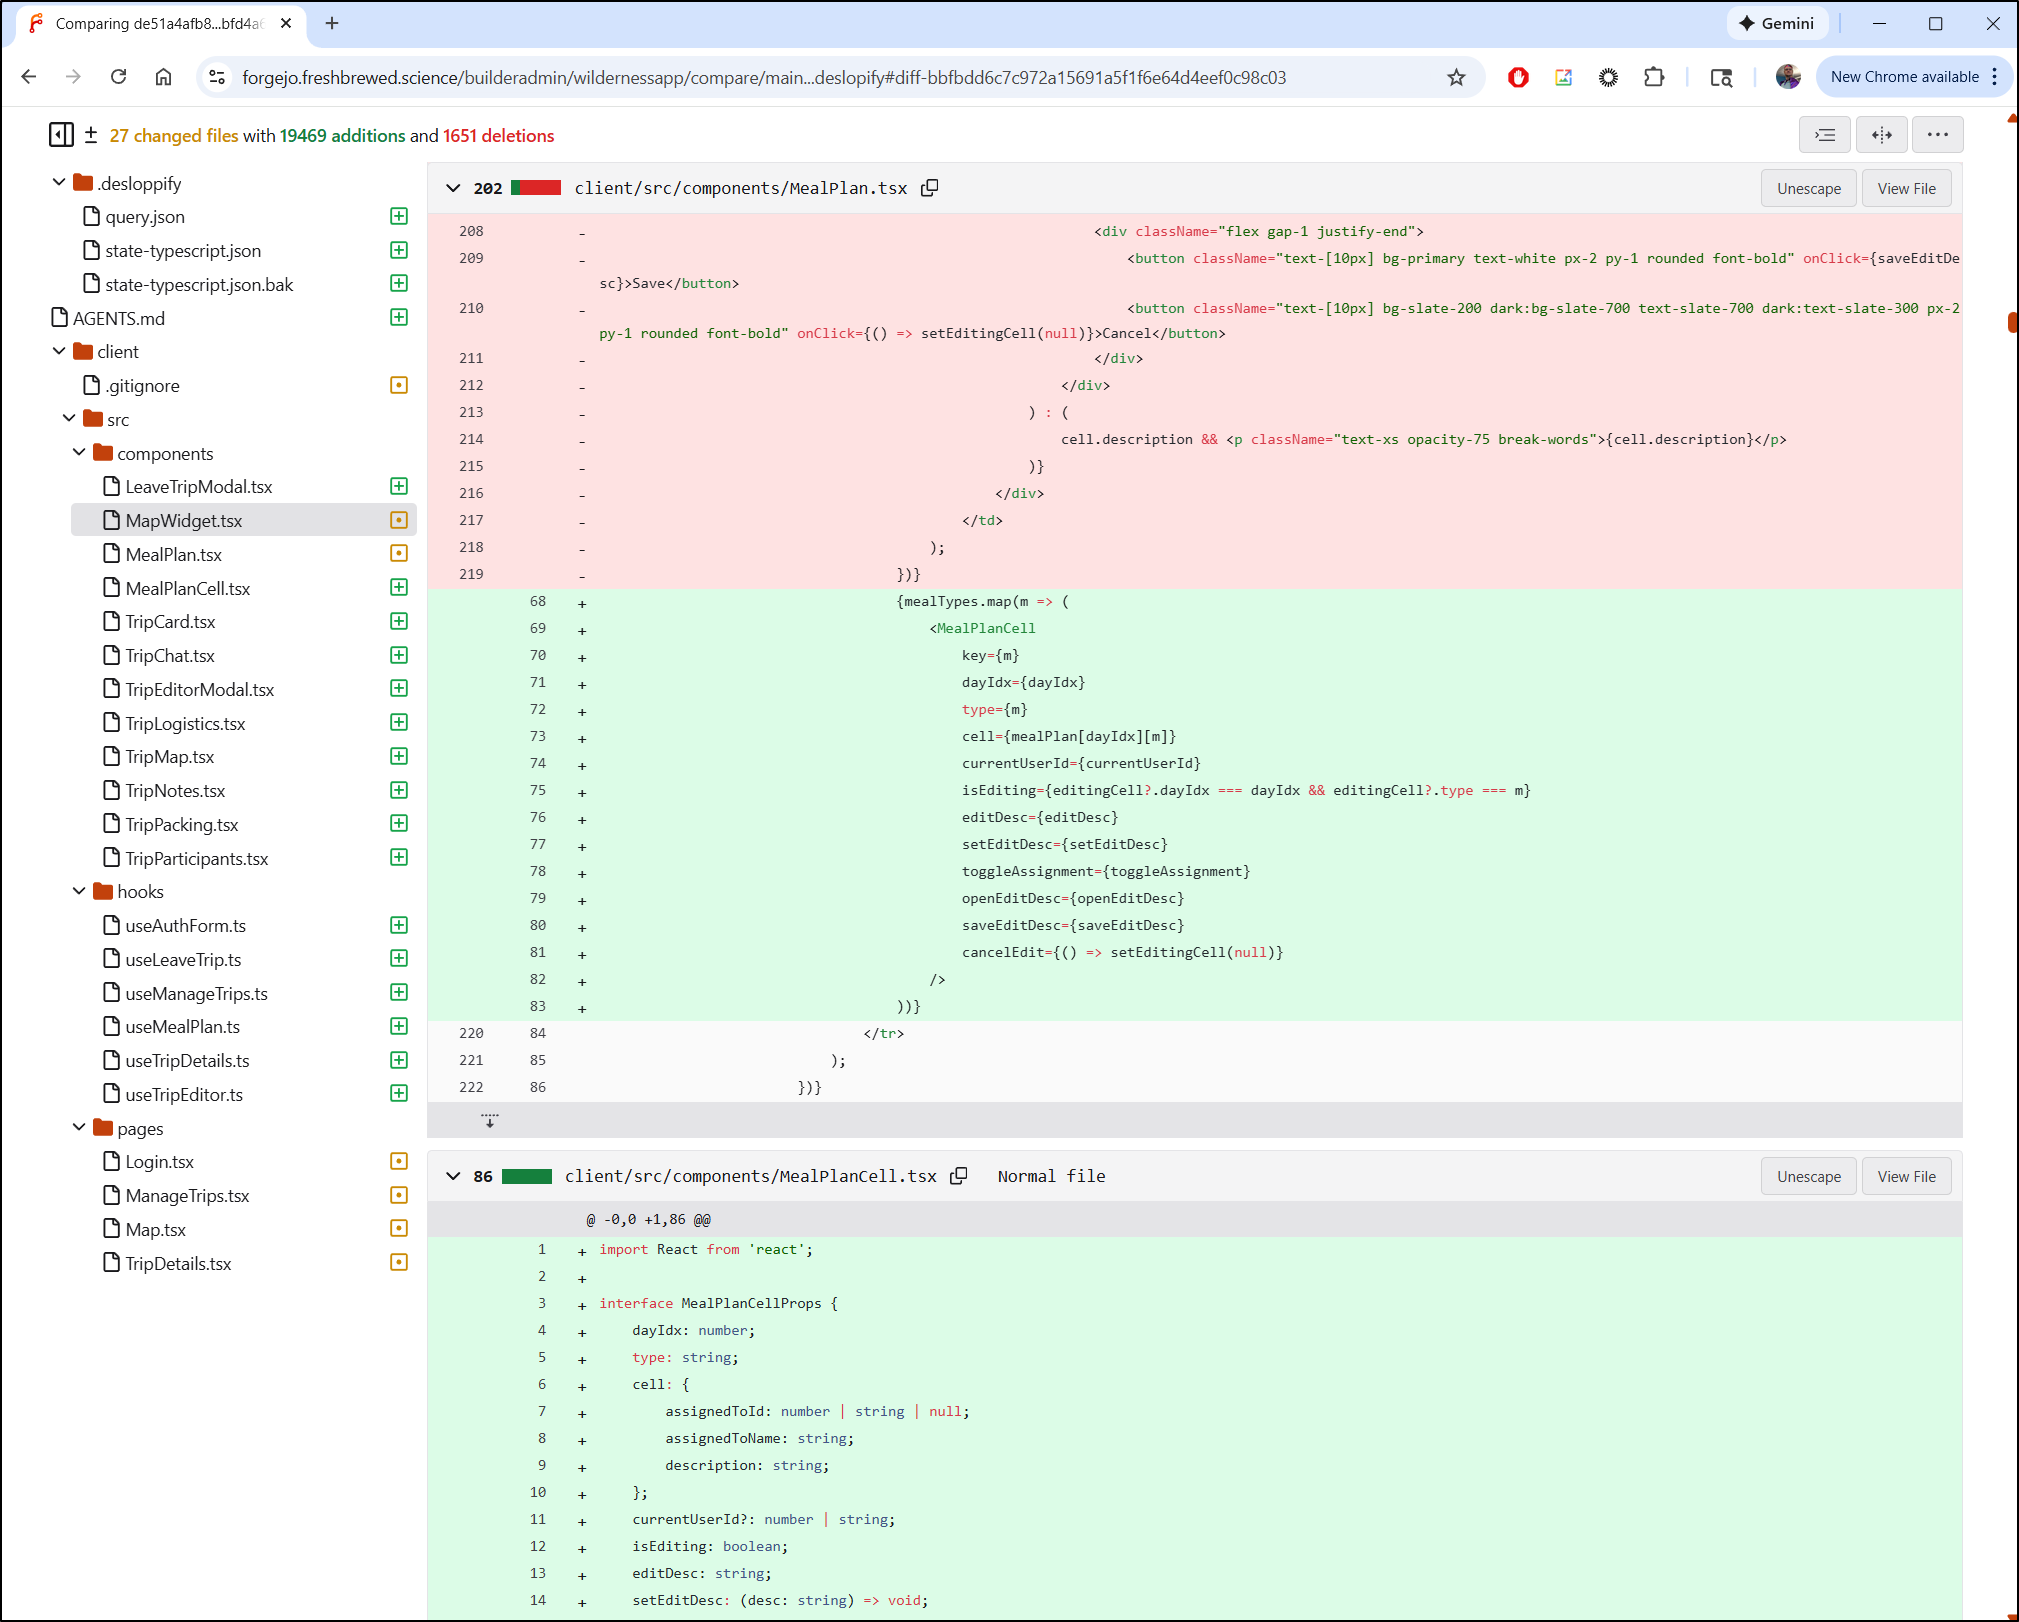The height and width of the screenshot is (1622, 2019).
Task: Bookmark this page with the star icon
Action: (x=1455, y=77)
